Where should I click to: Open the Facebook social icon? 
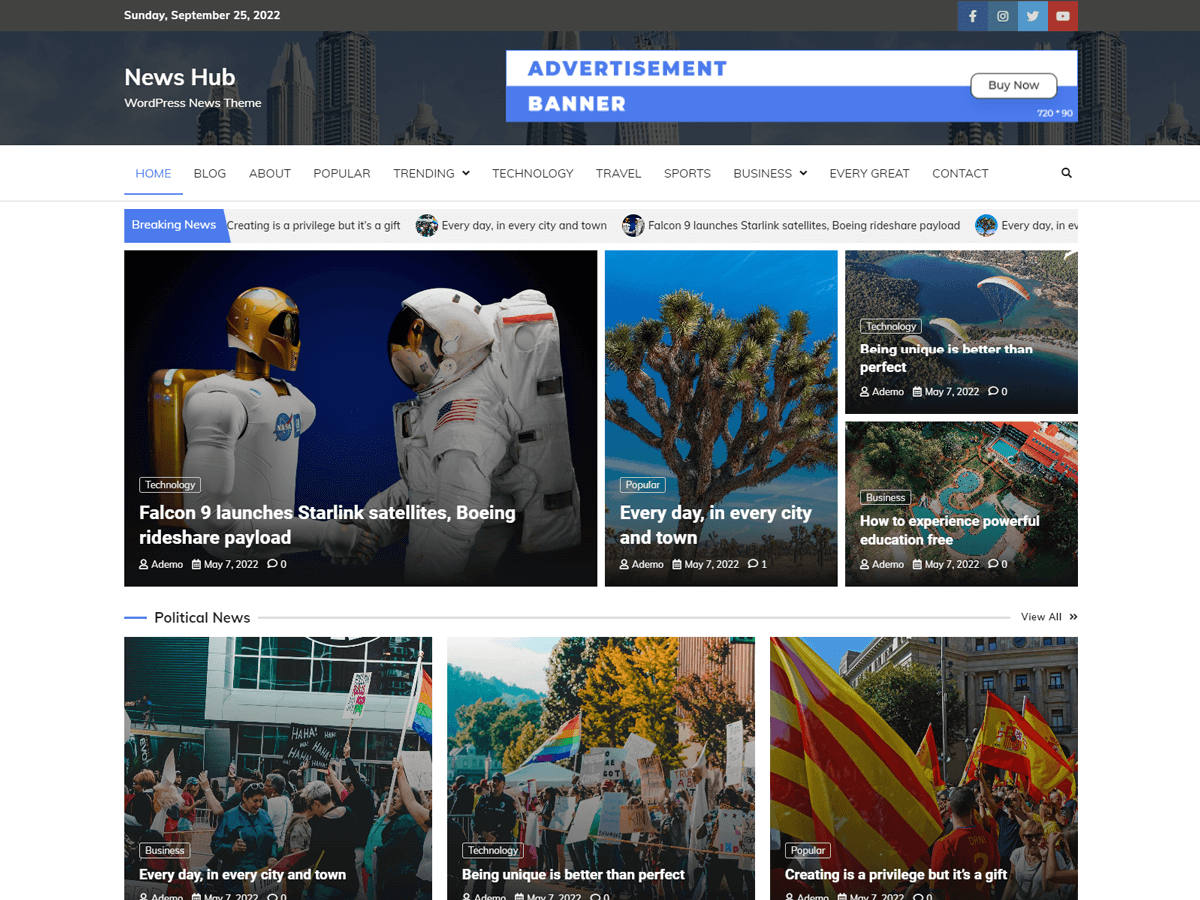click(x=971, y=16)
